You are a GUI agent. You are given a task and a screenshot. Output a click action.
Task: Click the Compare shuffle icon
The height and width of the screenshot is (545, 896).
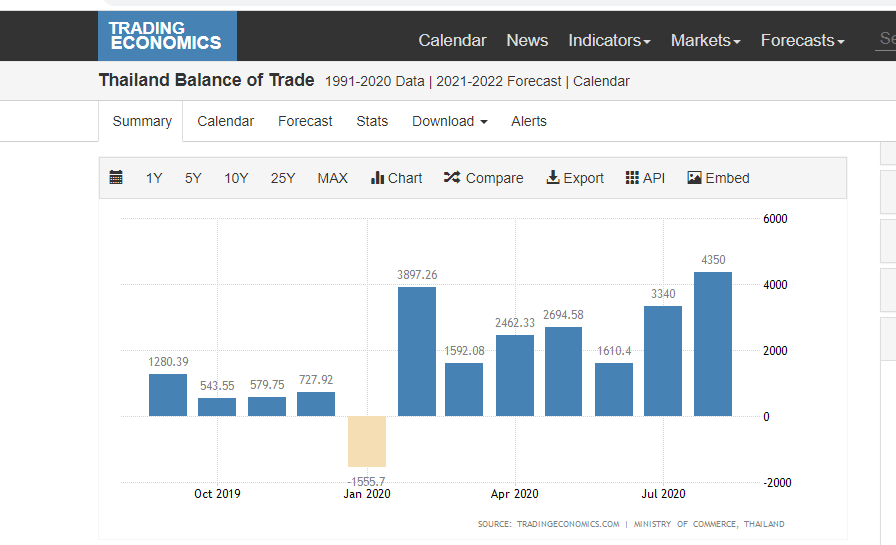pyautogui.click(x=452, y=178)
